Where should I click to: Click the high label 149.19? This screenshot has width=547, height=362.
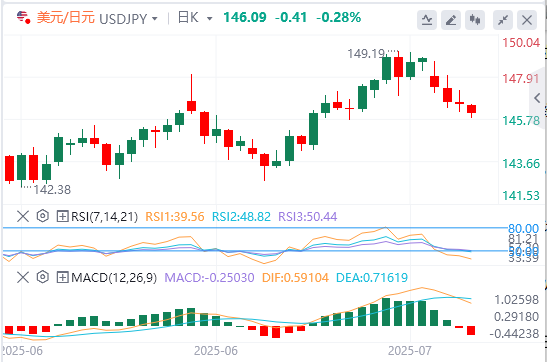[366, 54]
